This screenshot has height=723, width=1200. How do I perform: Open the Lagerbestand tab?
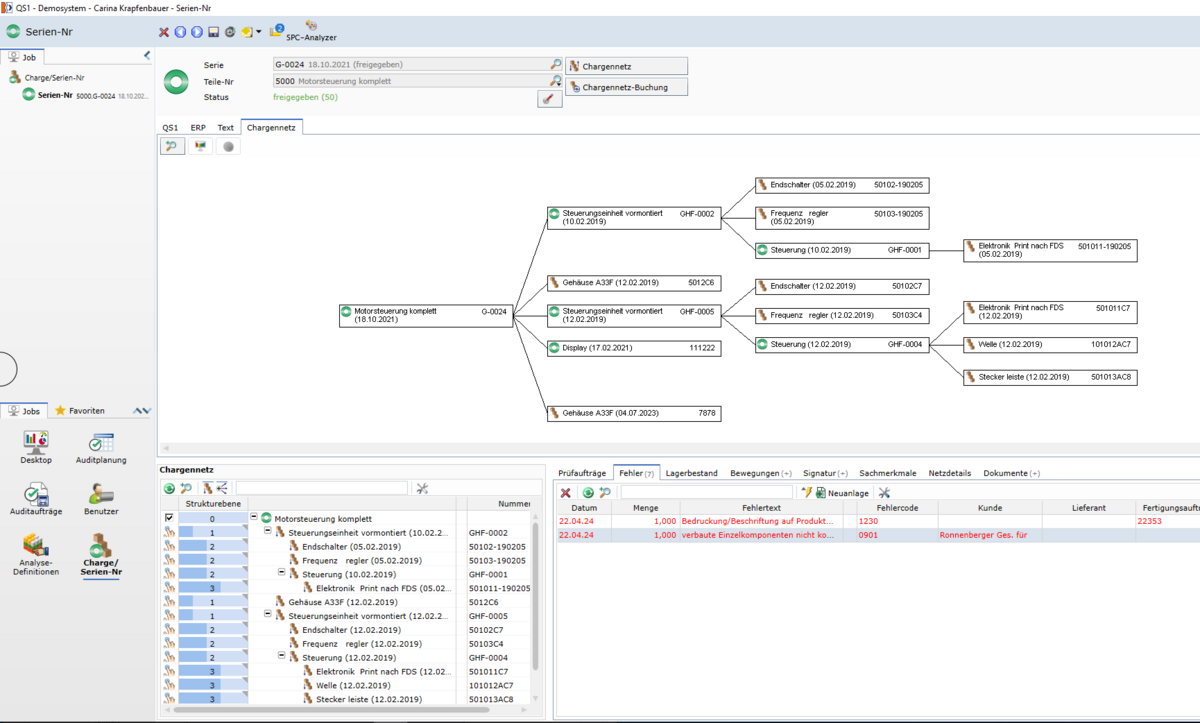click(x=692, y=473)
